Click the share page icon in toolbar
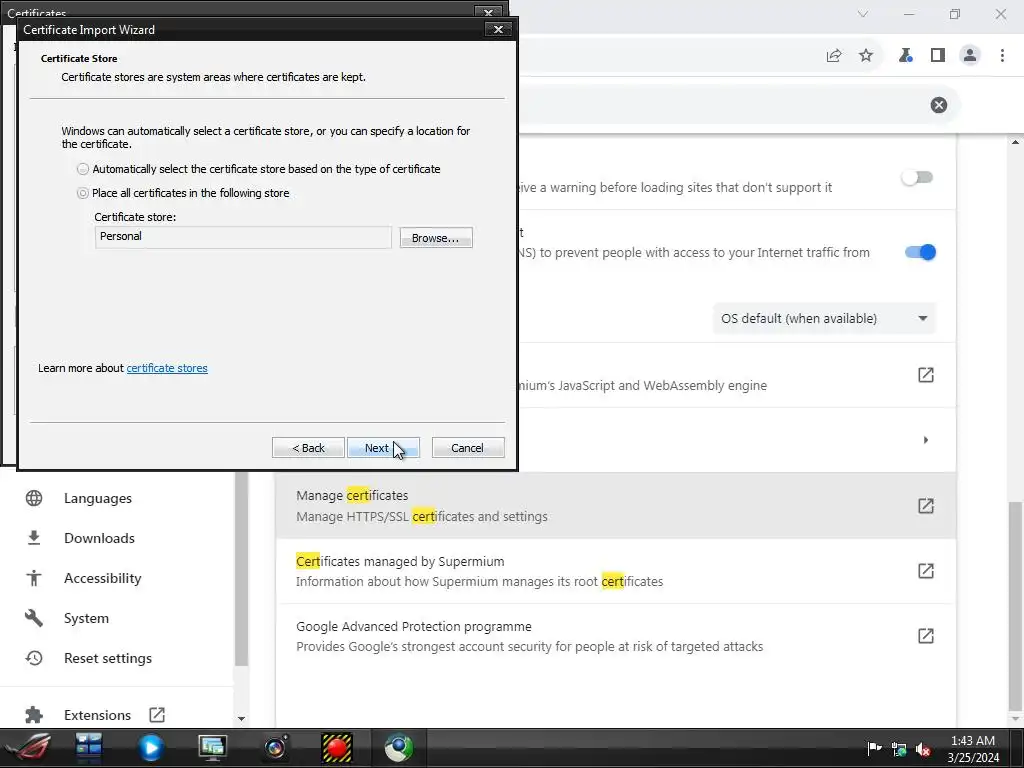 pyautogui.click(x=834, y=56)
